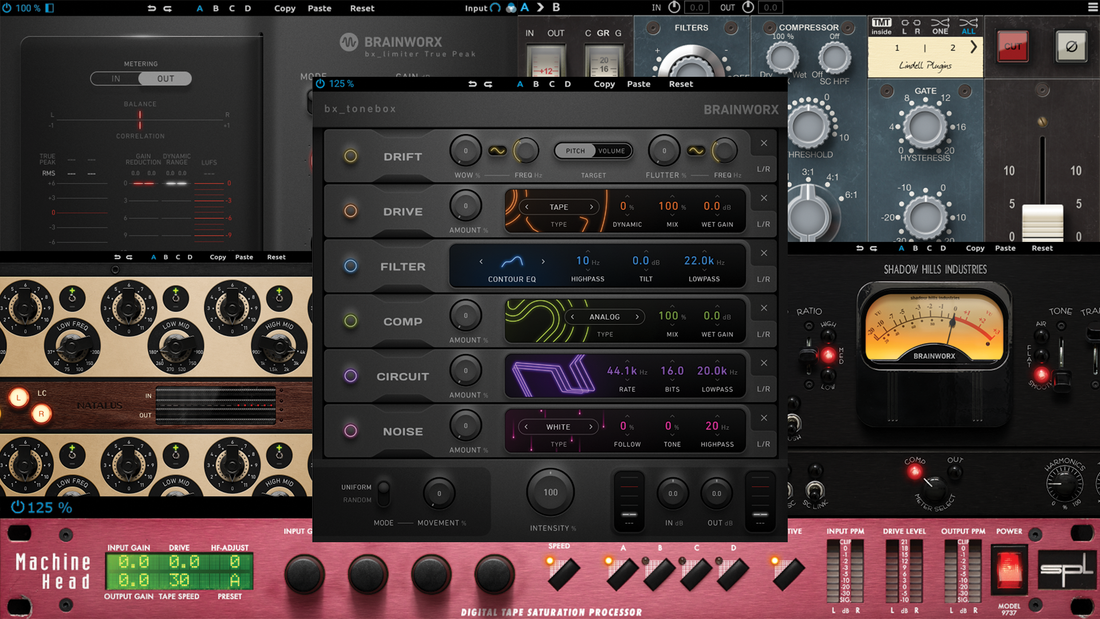Switch to snapshot B in bx_tonebox
This screenshot has height=619, width=1100.
pos(535,84)
